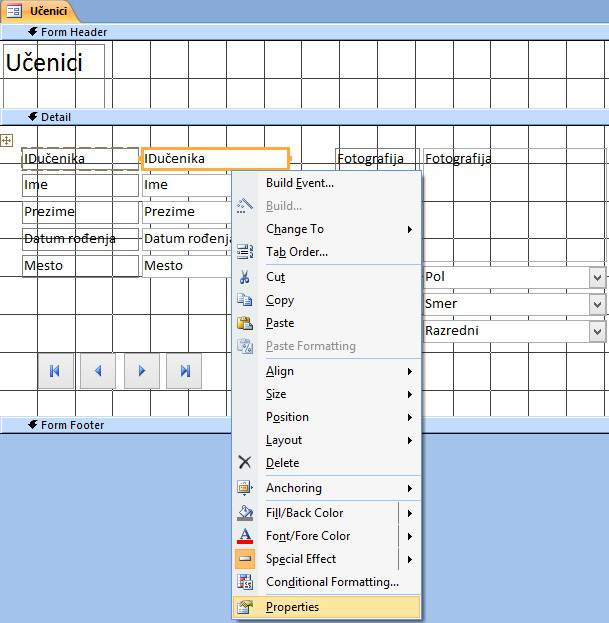Expand the Size submenu
This screenshot has height=623, width=609.
point(409,394)
